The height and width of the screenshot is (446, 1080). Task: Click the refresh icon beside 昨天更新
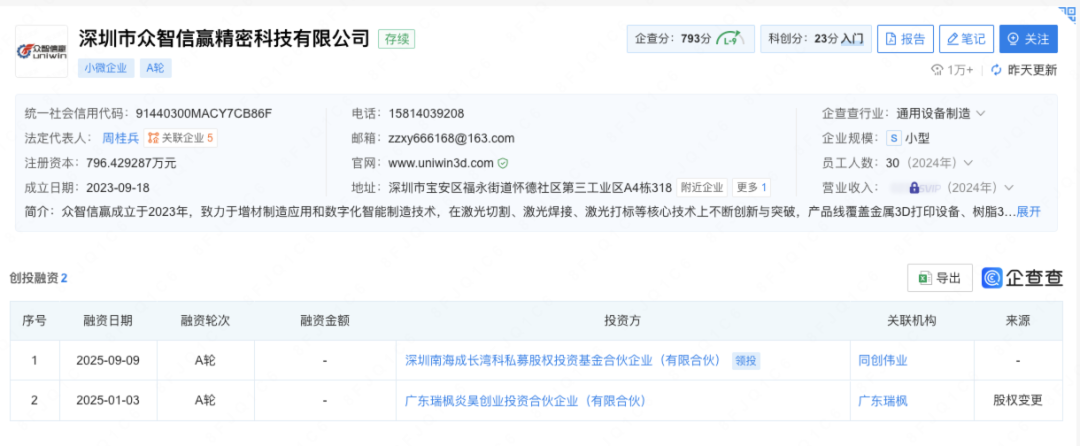click(996, 70)
